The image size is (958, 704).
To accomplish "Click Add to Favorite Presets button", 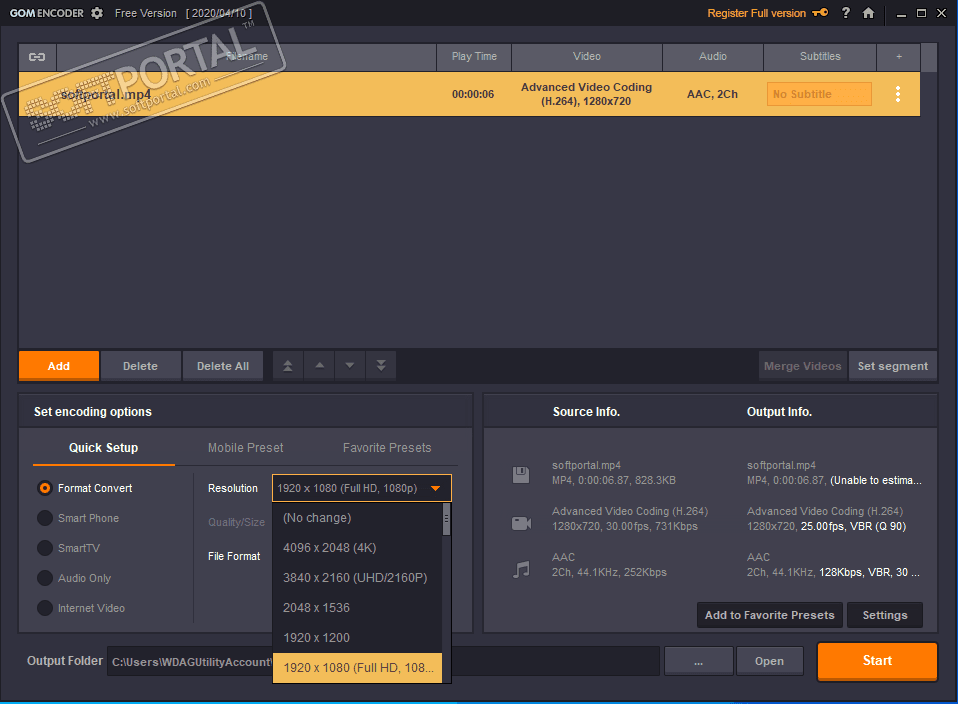I will click(770, 615).
